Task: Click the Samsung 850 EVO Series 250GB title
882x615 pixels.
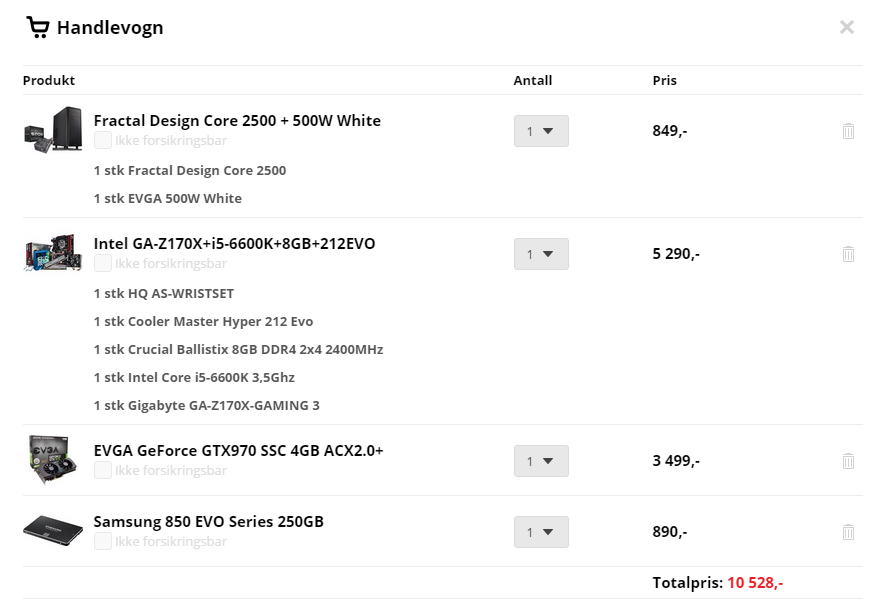Action: click(x=209, y=522)
